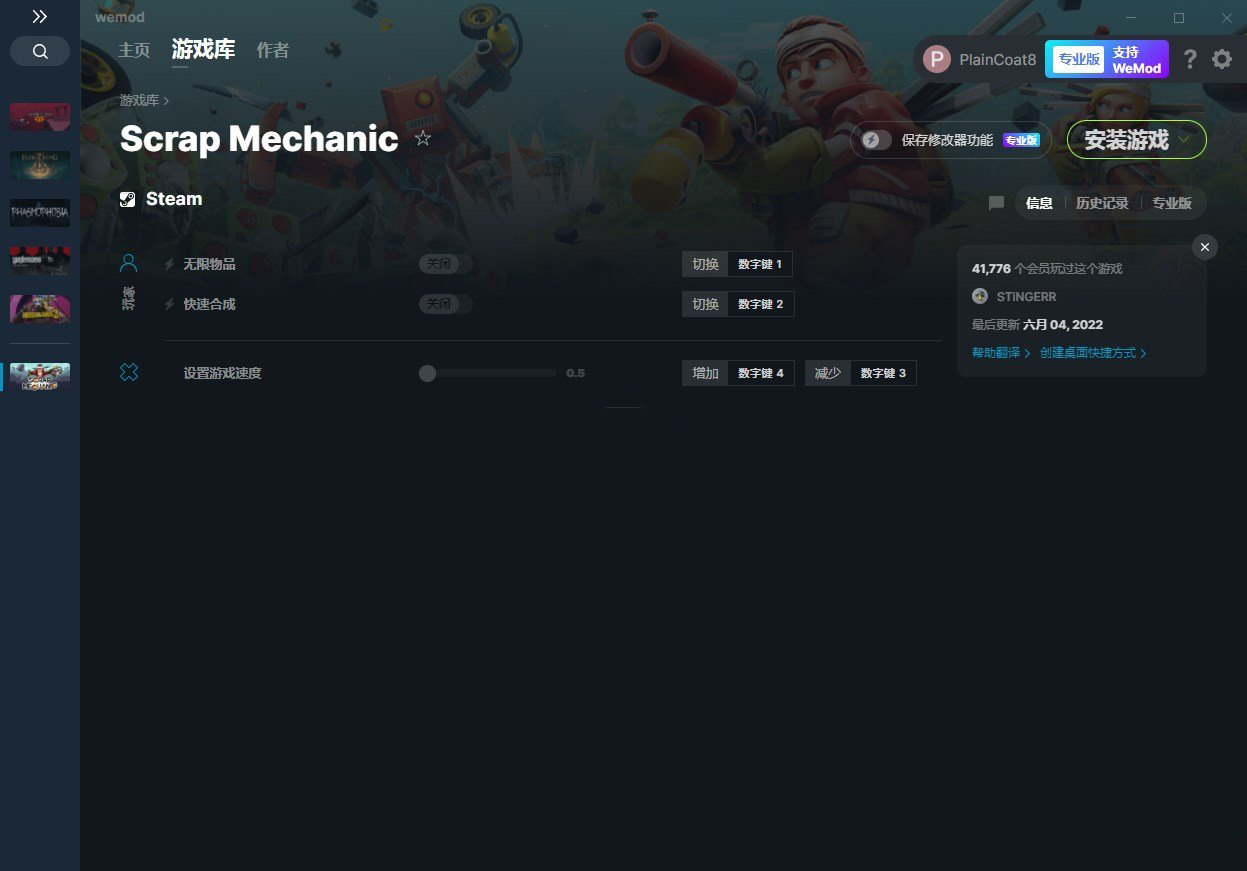Select the 历史记录 tab
Viewport: 1247px width, 871px height.
pos(1102,203)
